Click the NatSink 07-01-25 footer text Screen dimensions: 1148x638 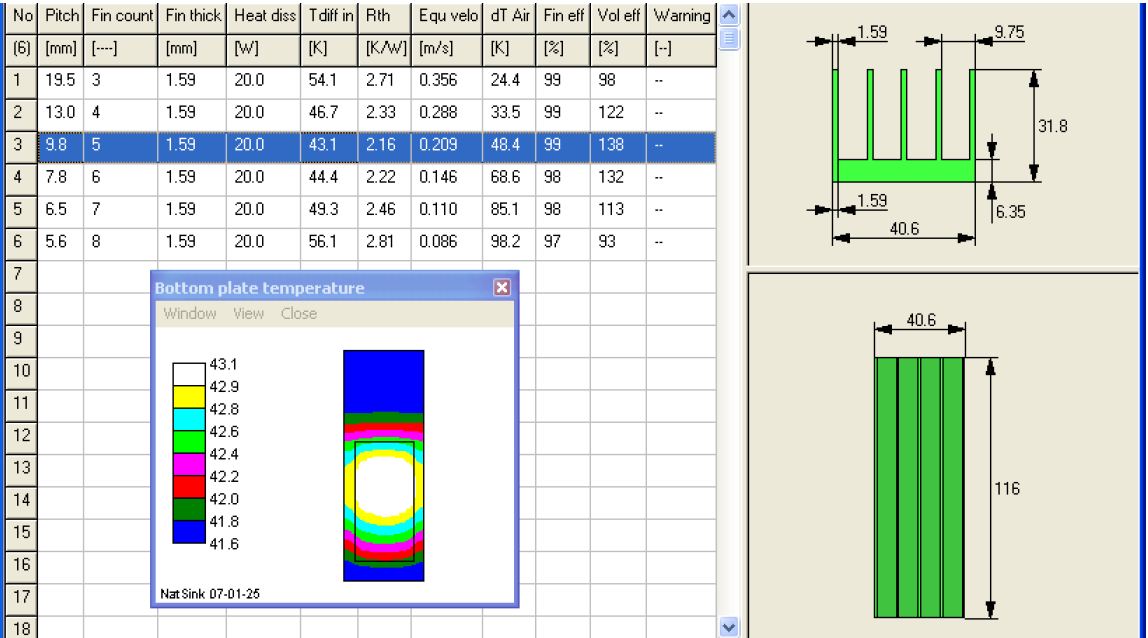[210, 593]
